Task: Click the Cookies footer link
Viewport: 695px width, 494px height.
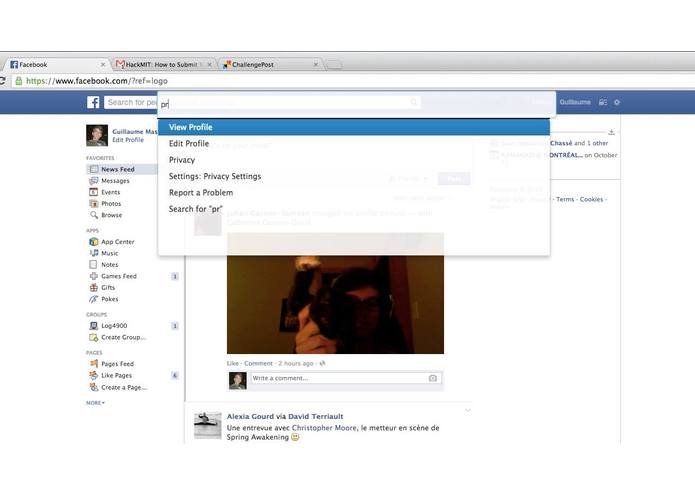Action: (x=591, y=199)
